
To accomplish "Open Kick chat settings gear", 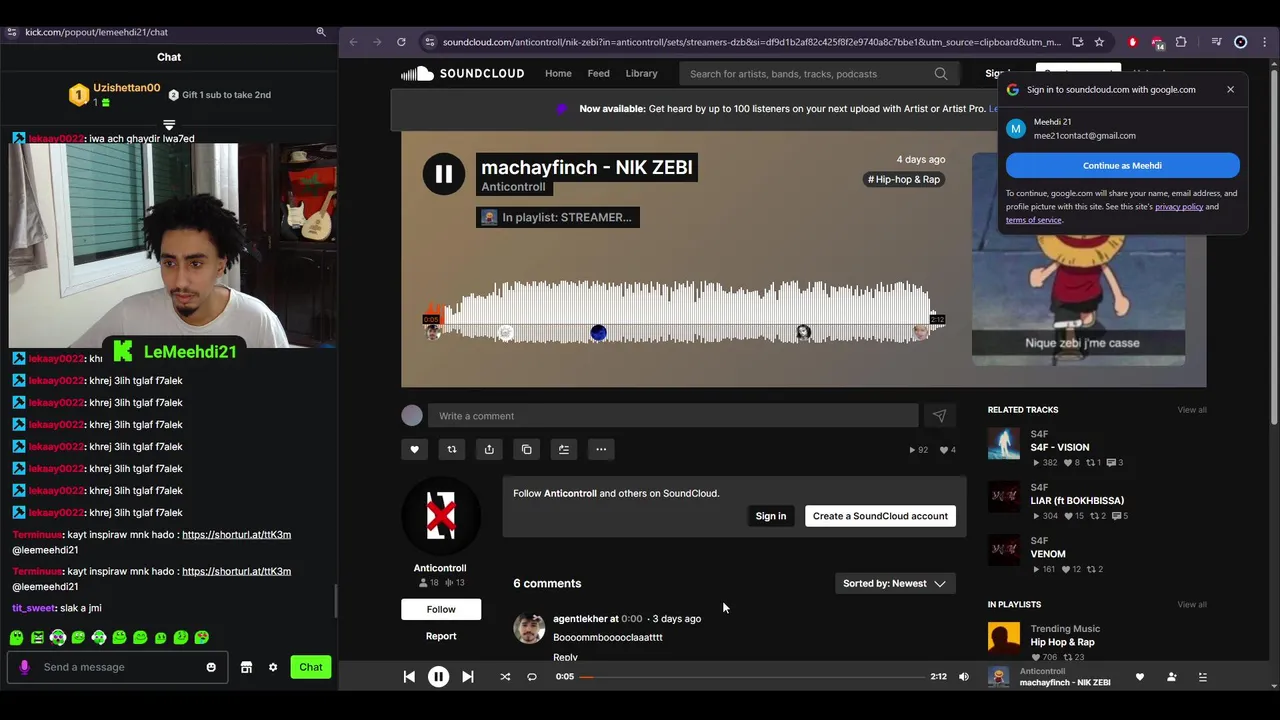I will pyautogui.click(x=273, y=667).
